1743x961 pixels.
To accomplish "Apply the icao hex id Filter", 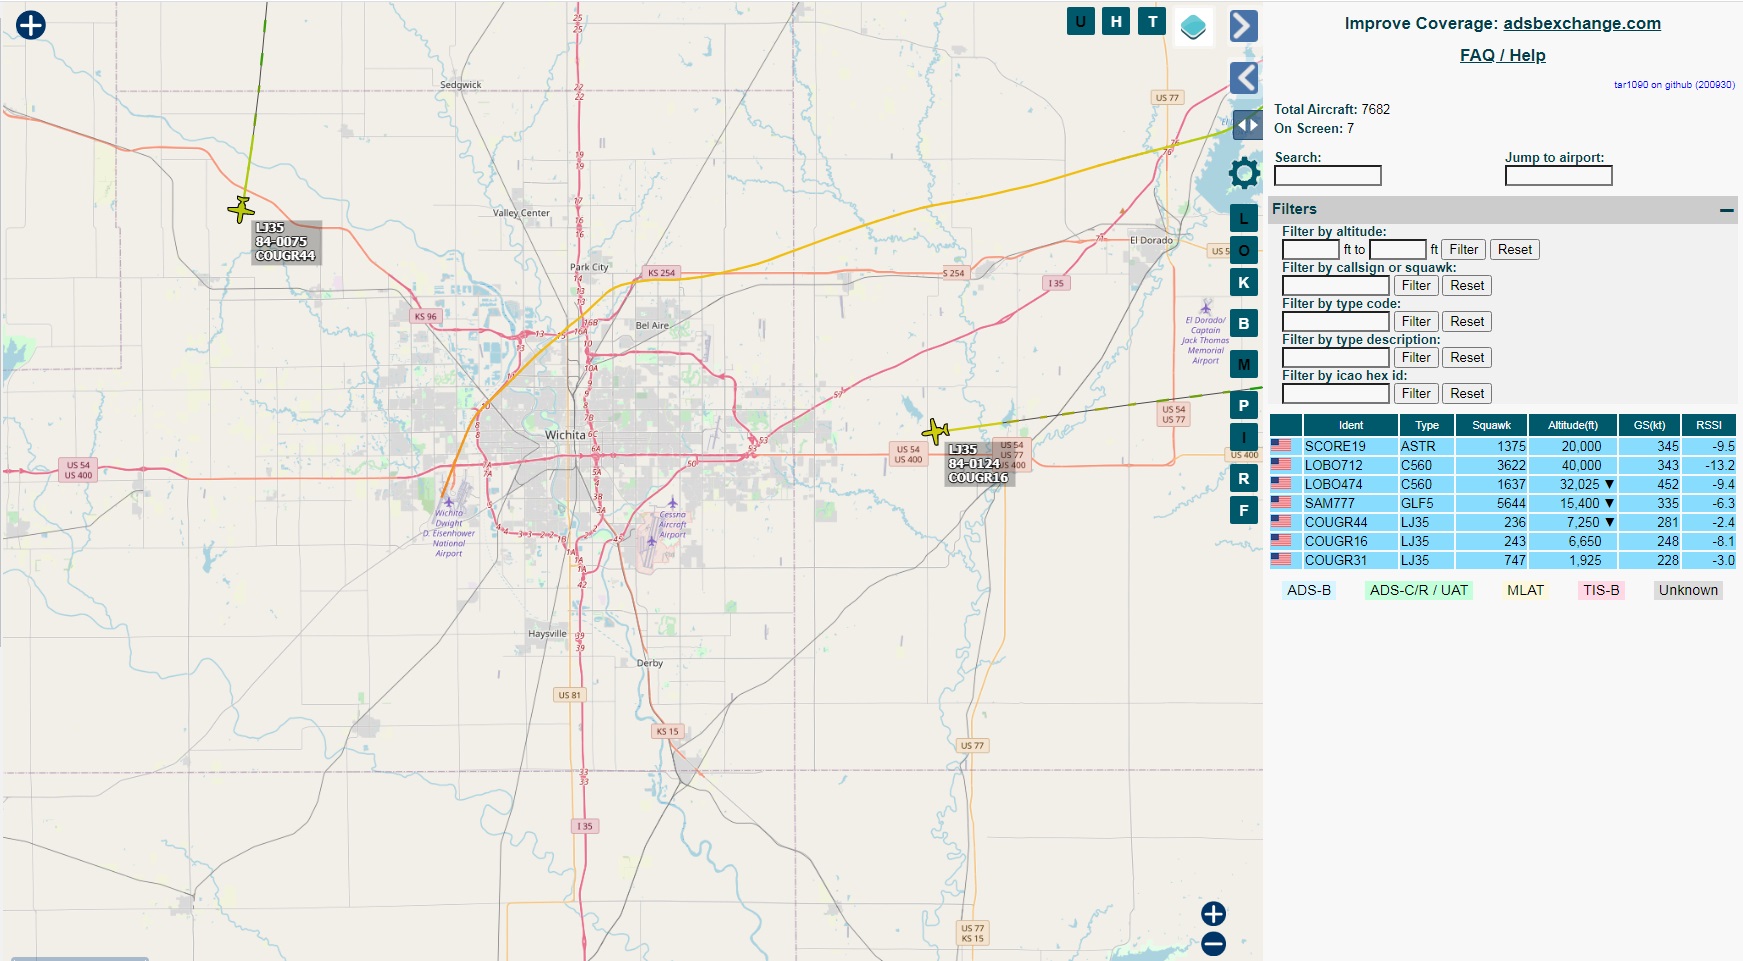I will coord(1416,394).
